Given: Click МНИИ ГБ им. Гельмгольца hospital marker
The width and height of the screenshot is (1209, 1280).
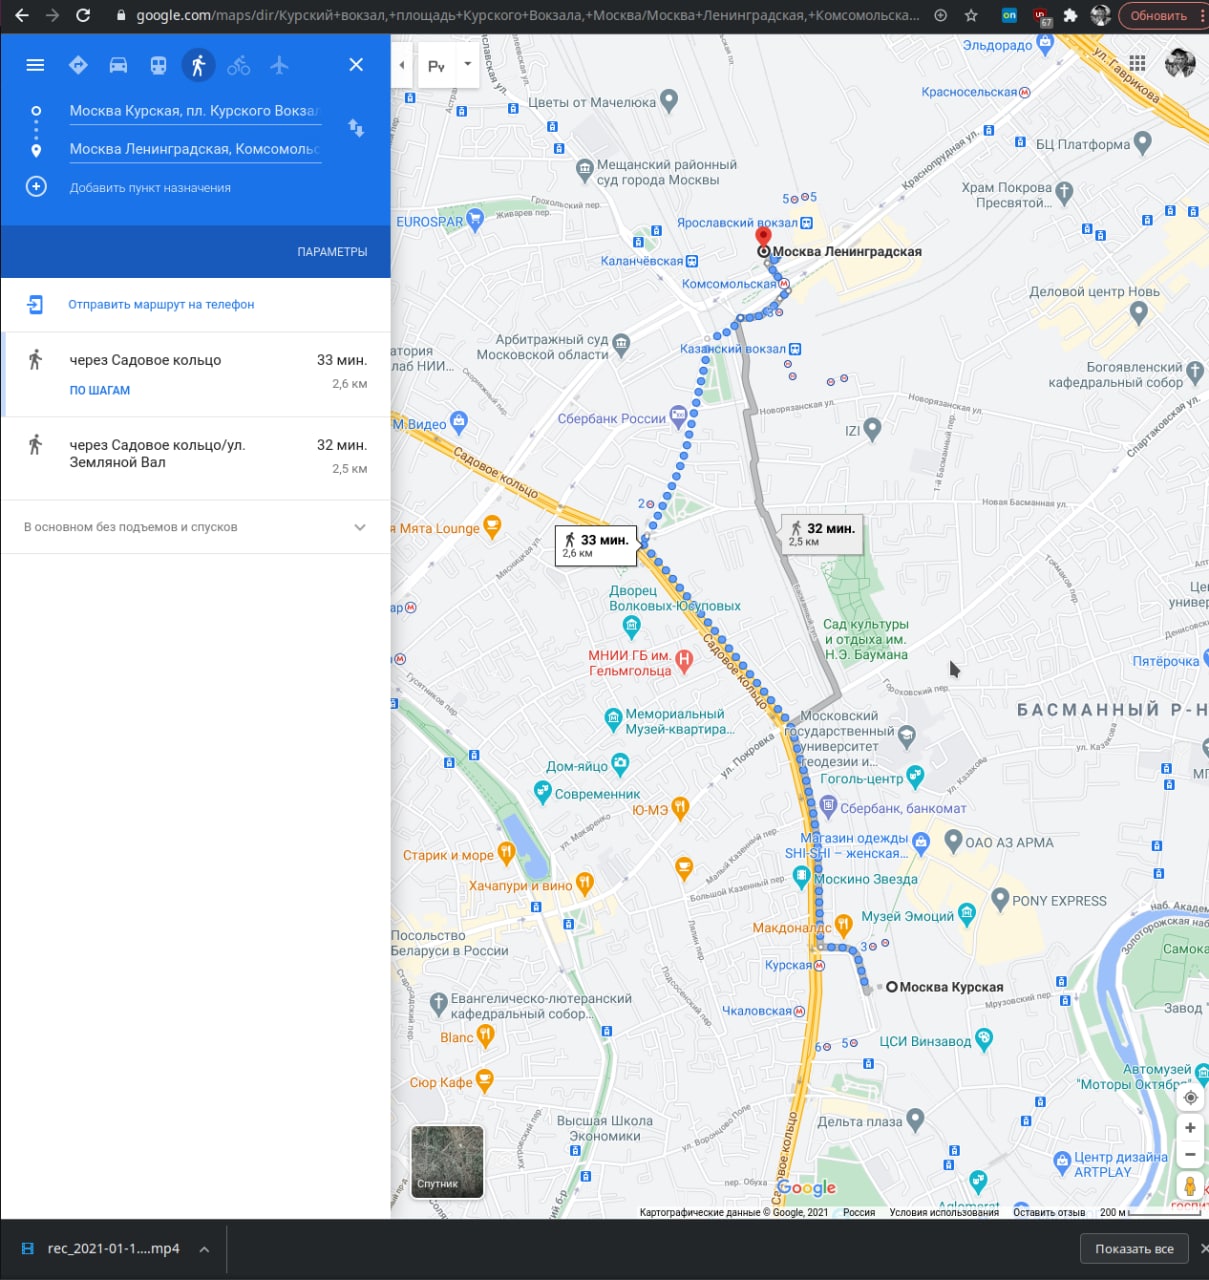Looking at the screenshot, I should pos(684,659).
